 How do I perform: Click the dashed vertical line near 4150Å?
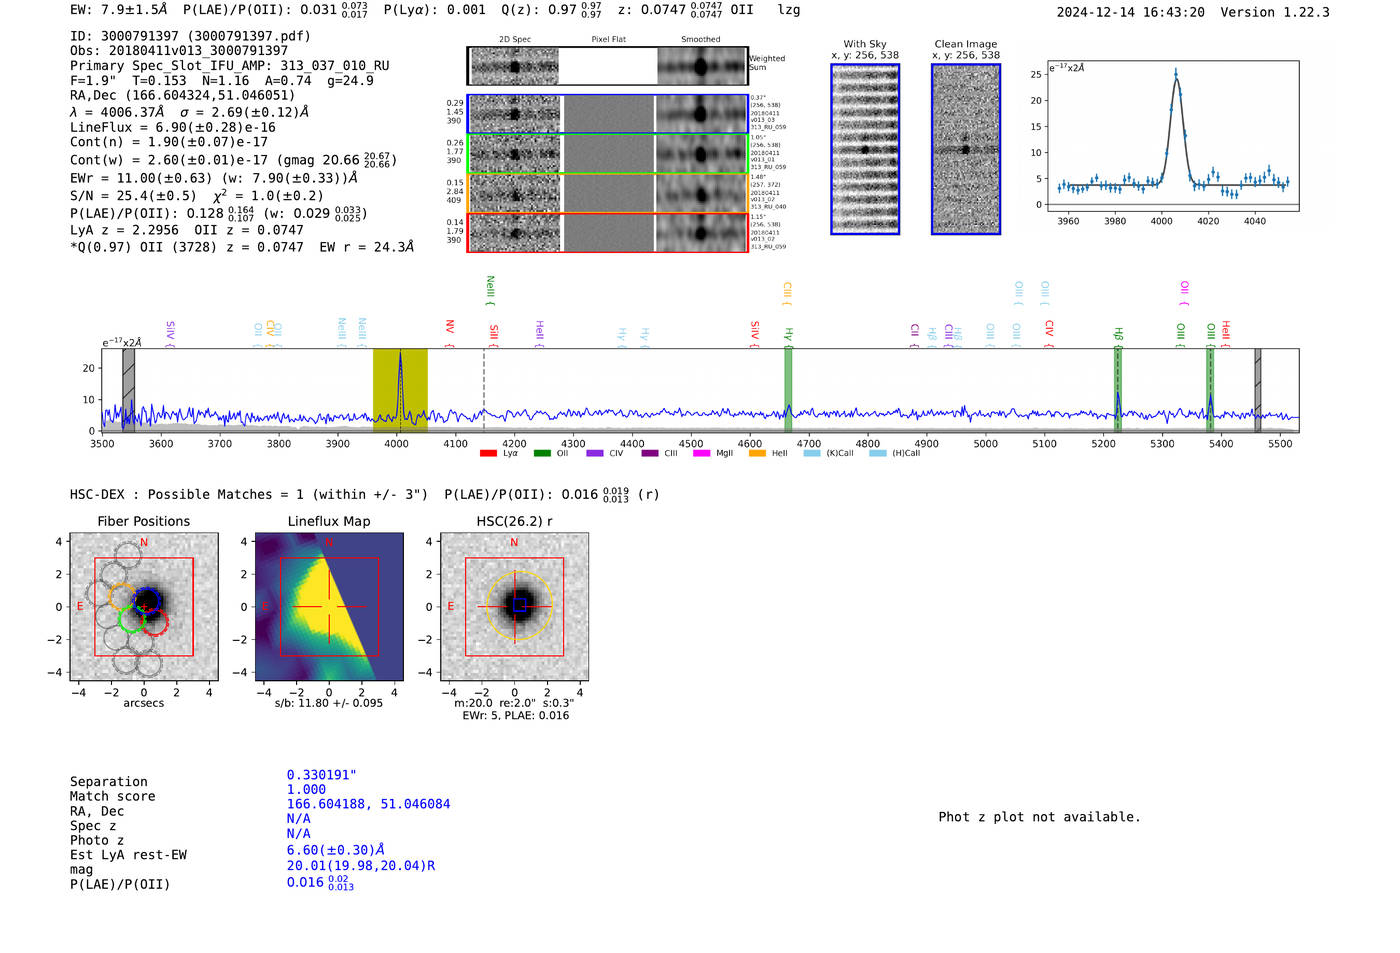point(484,390)
